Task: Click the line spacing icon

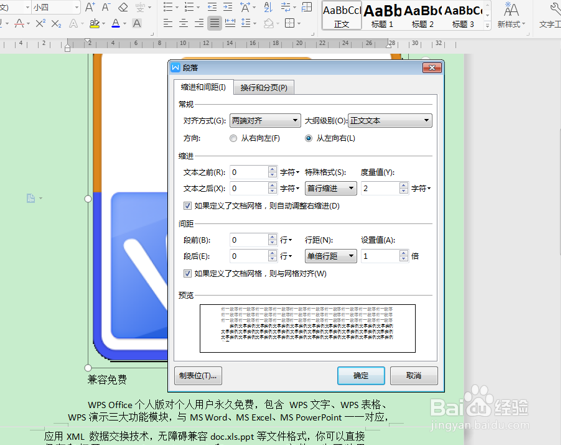Action: (246, 24)
